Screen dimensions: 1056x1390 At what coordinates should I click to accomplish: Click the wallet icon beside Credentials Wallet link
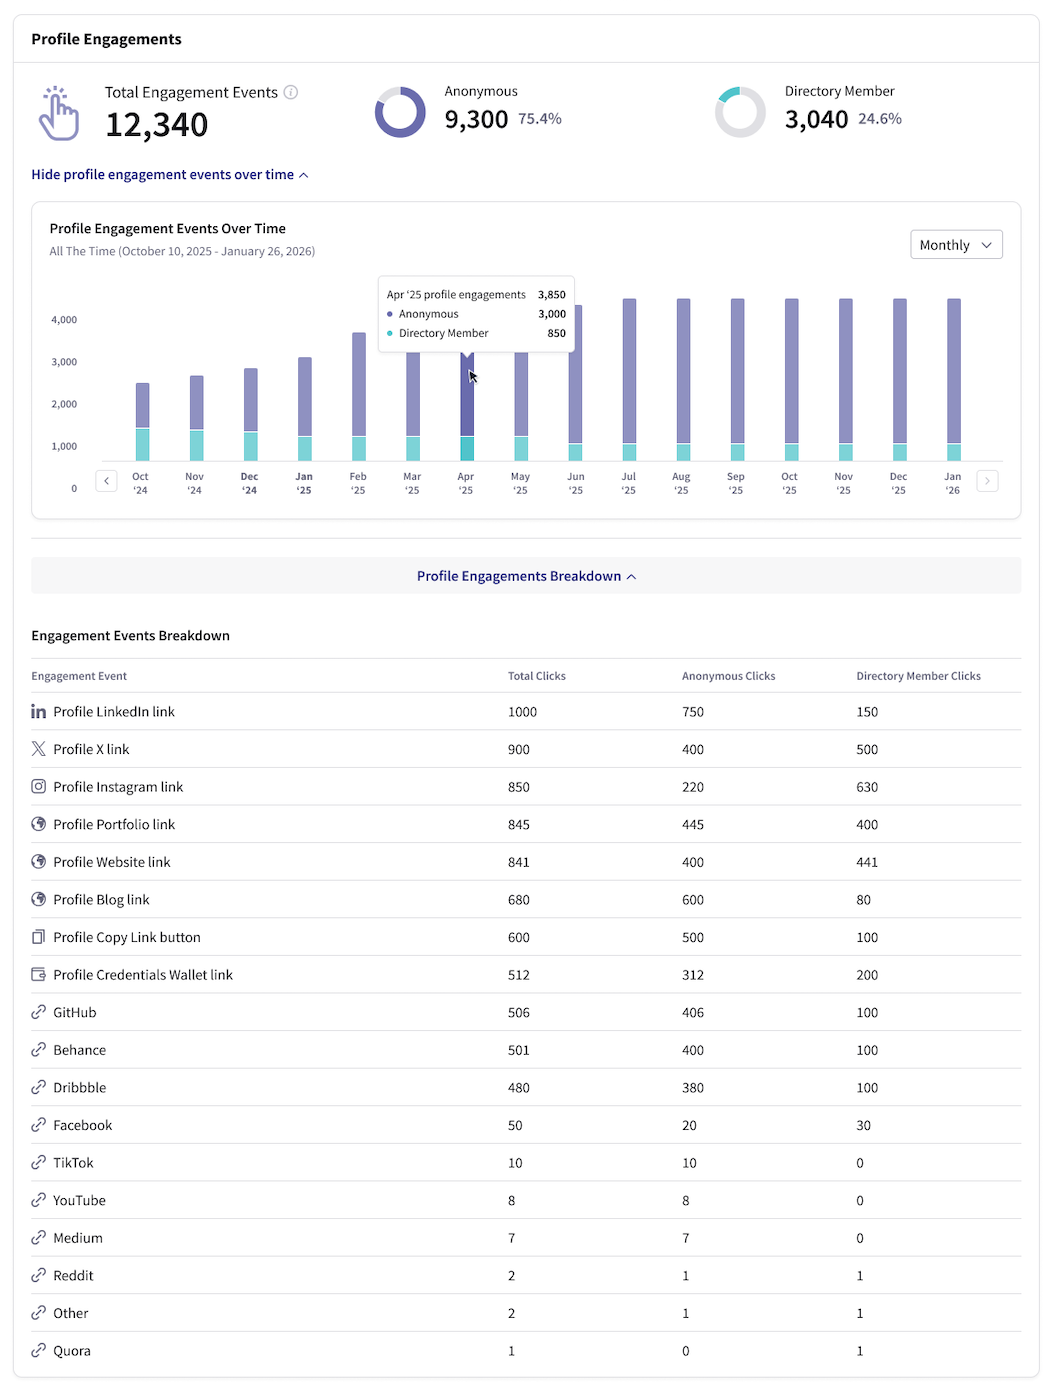tap(38, 975)
